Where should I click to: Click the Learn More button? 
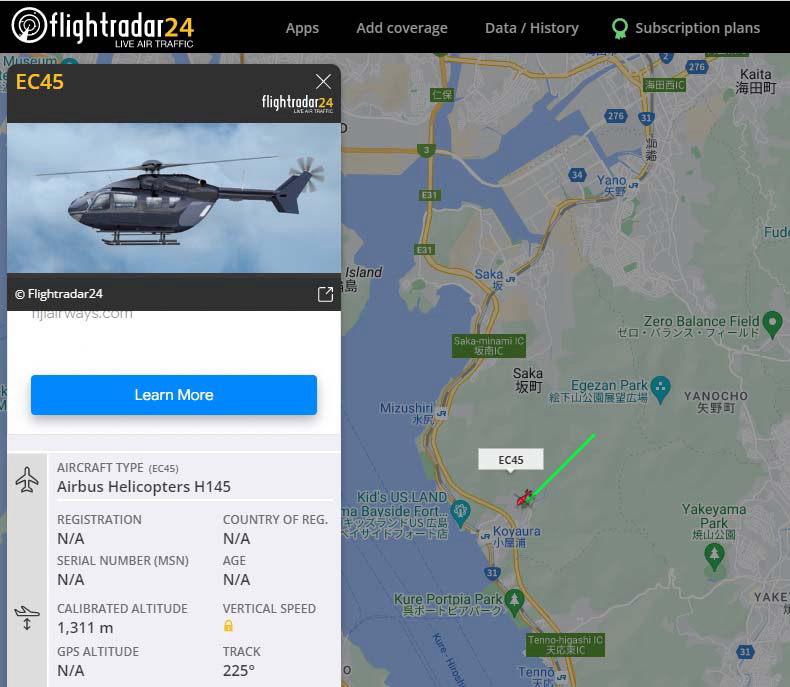(x=174, y=395)
